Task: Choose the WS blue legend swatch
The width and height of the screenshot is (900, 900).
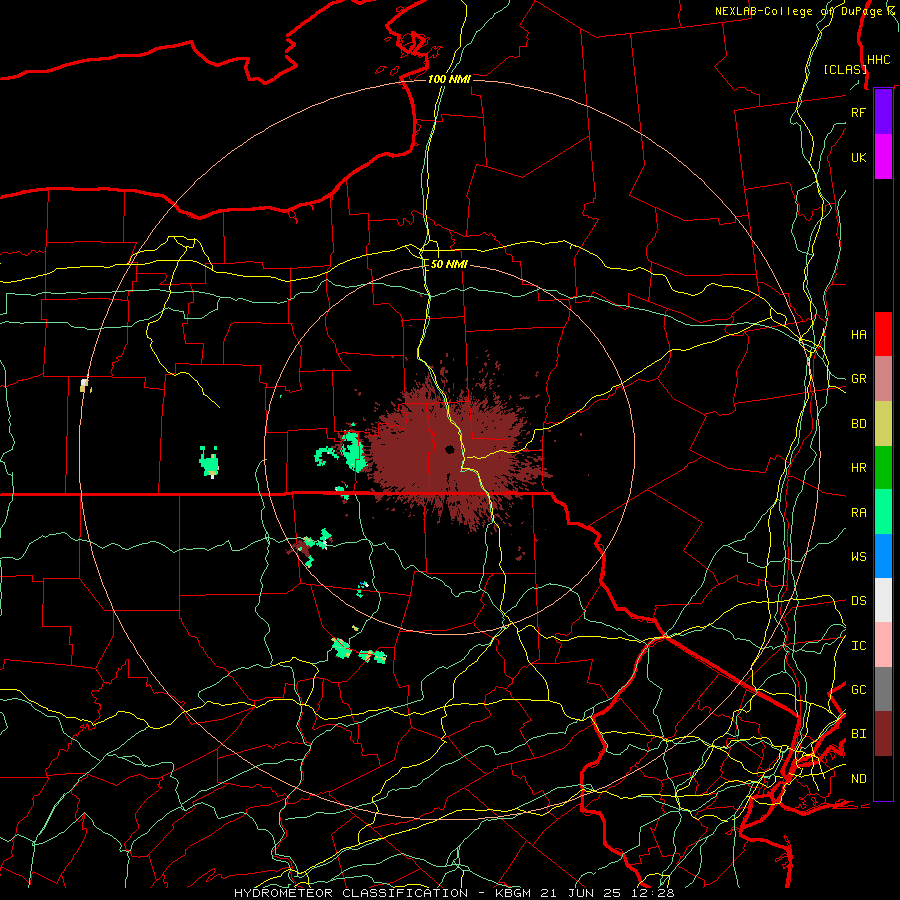Action: pos(883,556)
